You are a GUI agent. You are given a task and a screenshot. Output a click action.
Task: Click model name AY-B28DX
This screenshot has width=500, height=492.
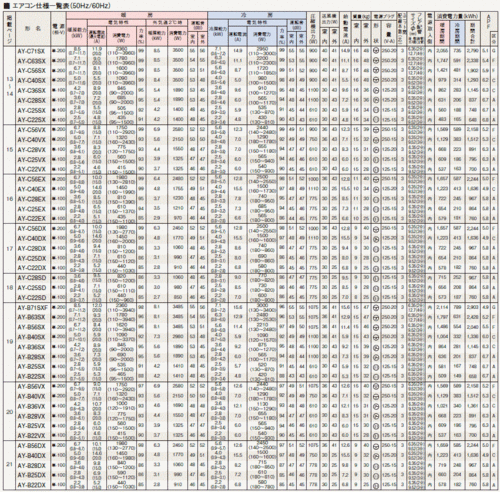32,466
